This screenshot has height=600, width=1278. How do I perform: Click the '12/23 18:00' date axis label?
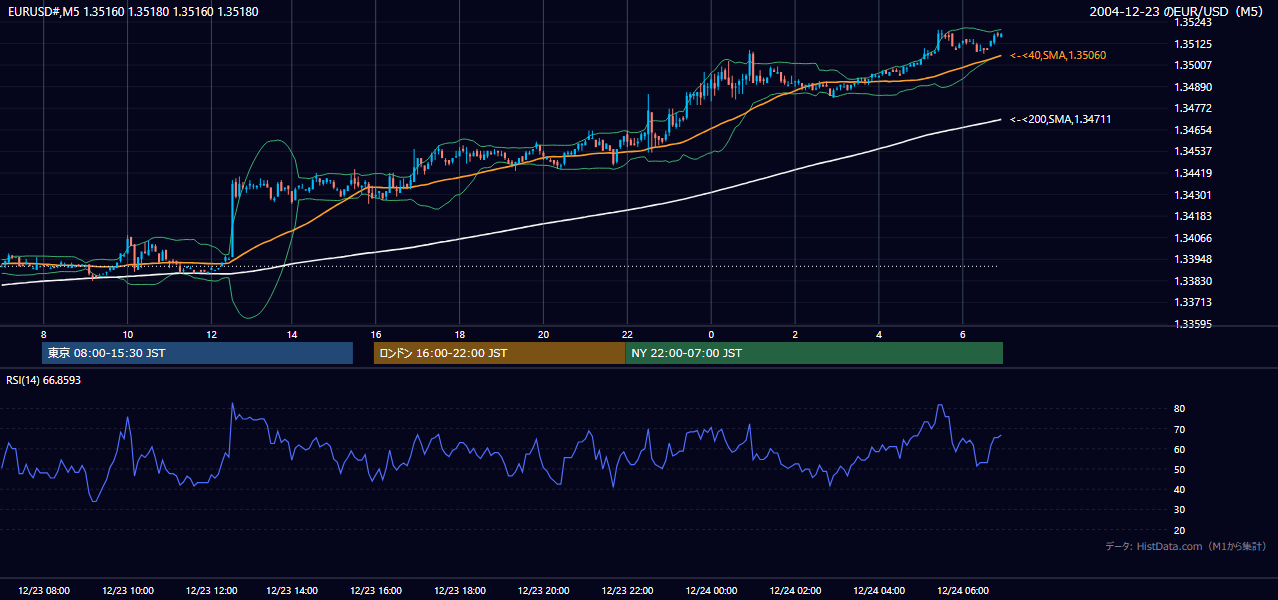pos(461,591)
